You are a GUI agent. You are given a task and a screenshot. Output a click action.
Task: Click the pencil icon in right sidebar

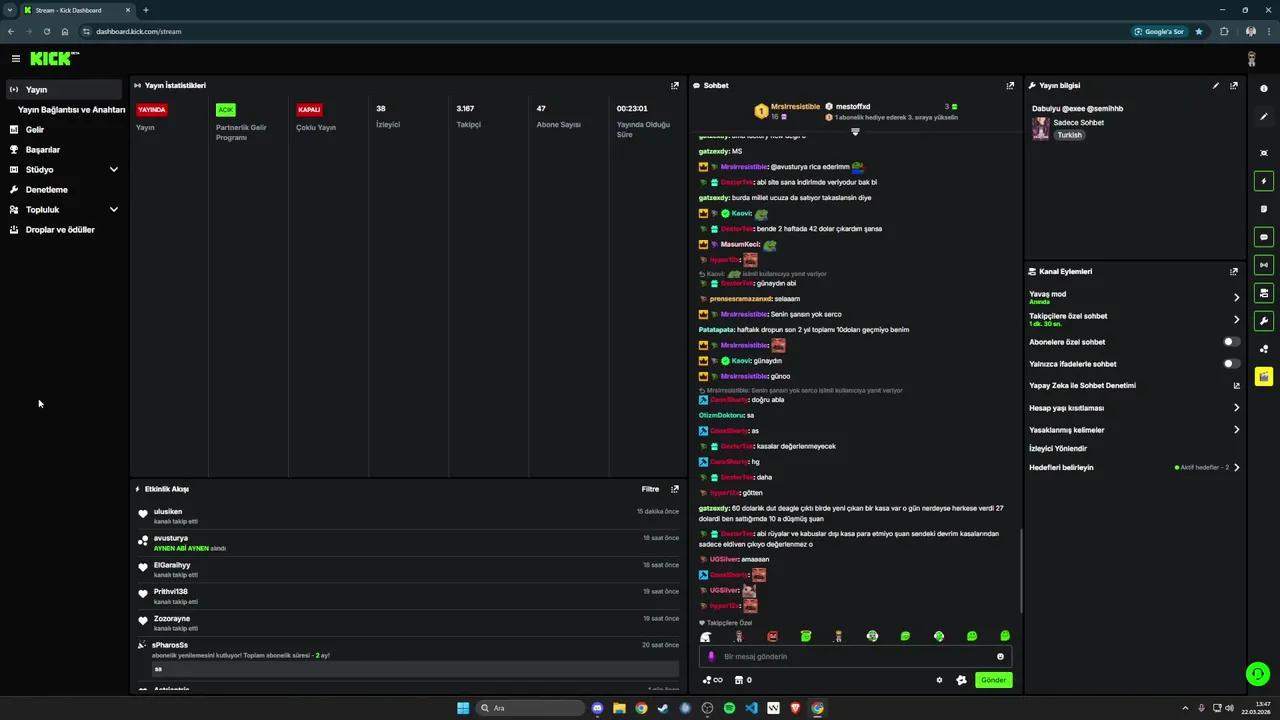(x=1264, y=117)
